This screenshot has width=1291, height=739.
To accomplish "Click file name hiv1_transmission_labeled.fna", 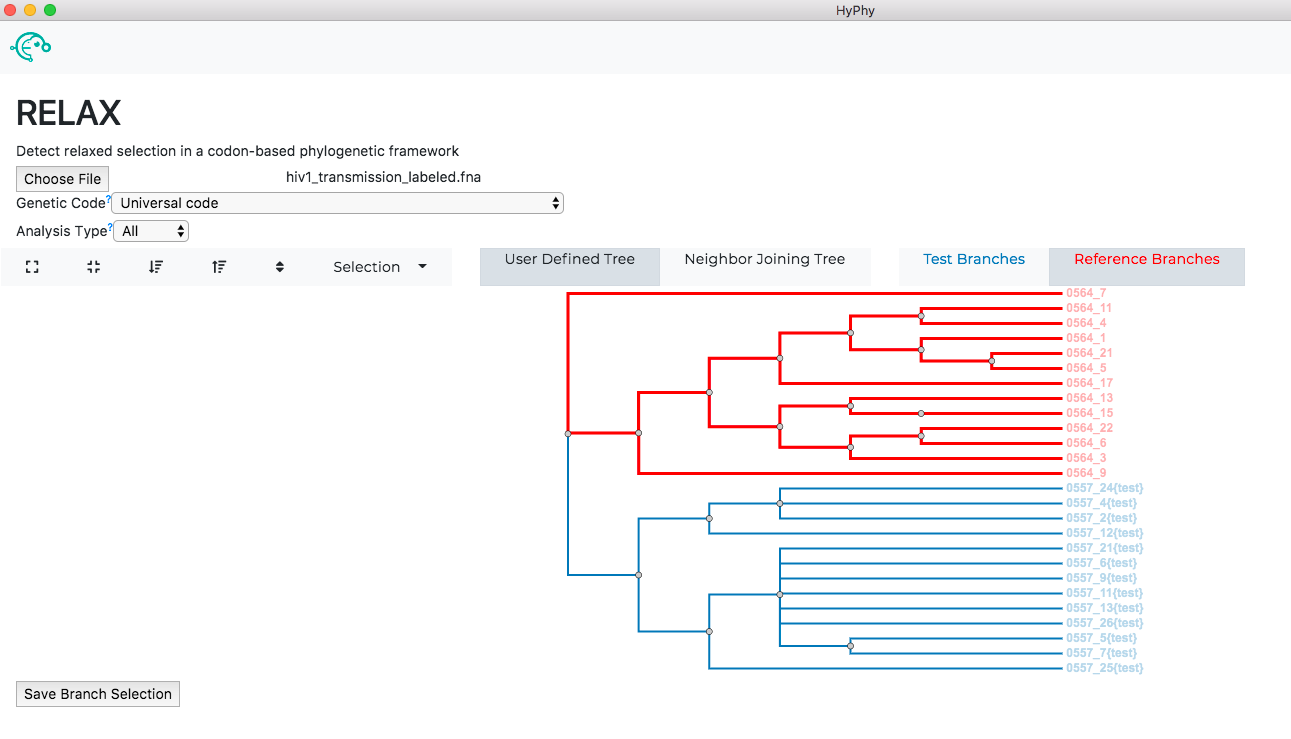I will (x=384, y=177).
